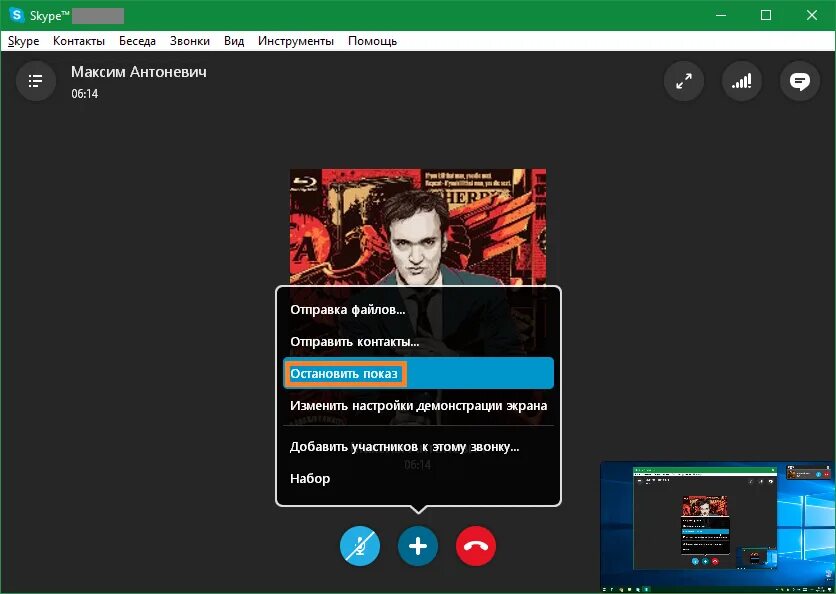Viewport: 836px width, 594px height.
Task: Open the Skype menu
Action: [x=23, y=41]
